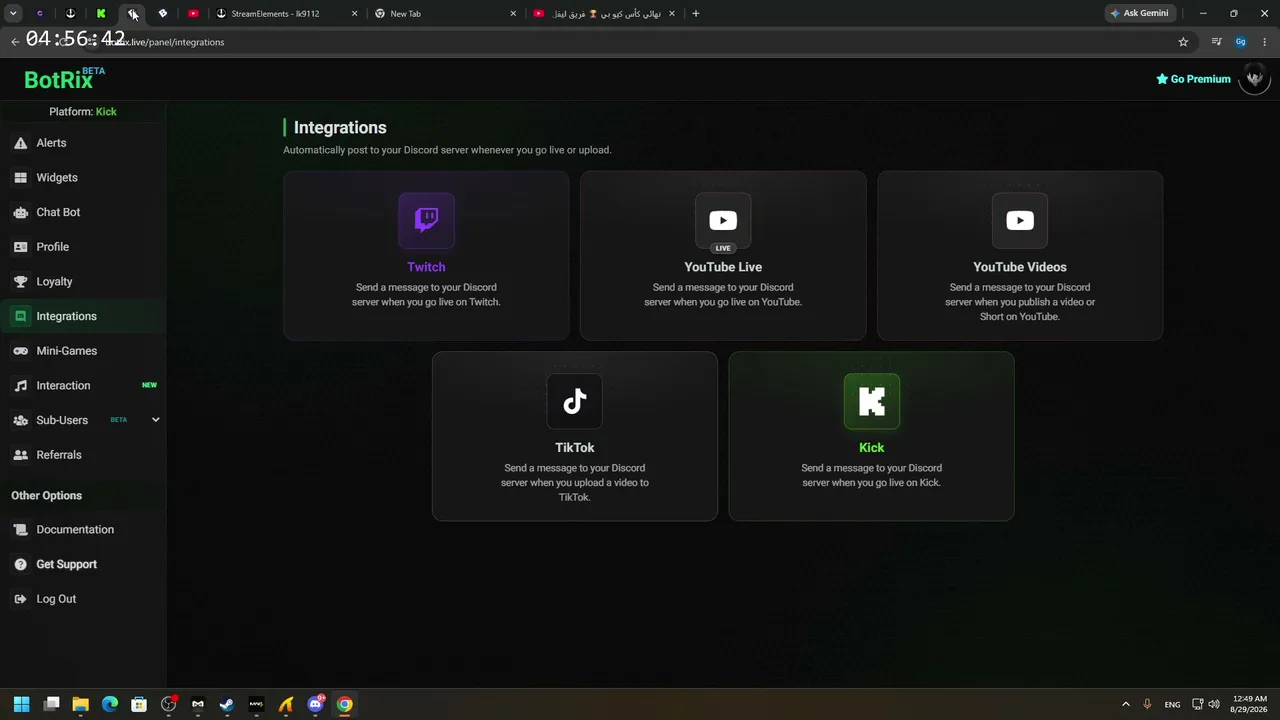Screen dimensions: 1280x720
Task: Open volume control in system tray
Action: [x=1214, y=704]
